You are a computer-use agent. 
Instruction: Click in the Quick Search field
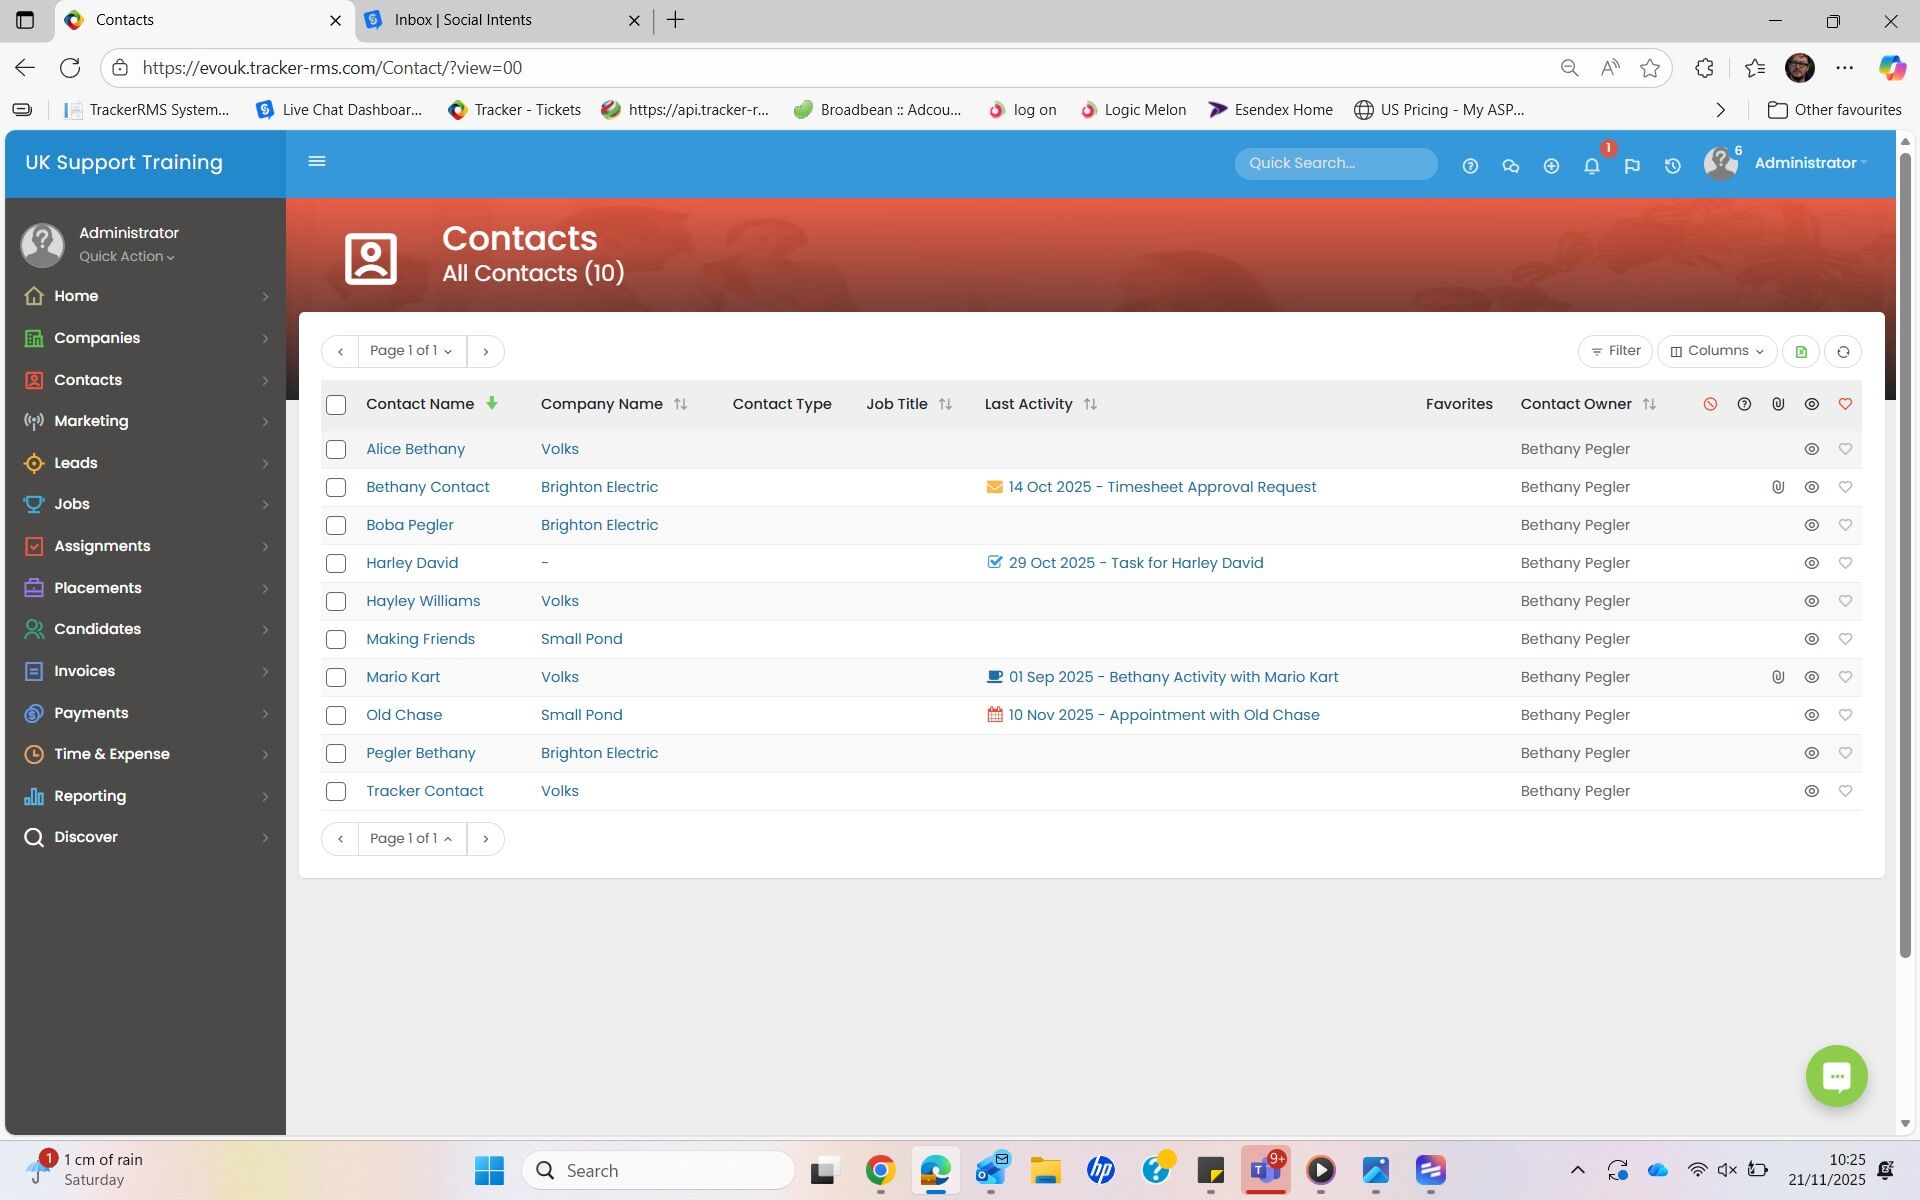[1334, 163]
